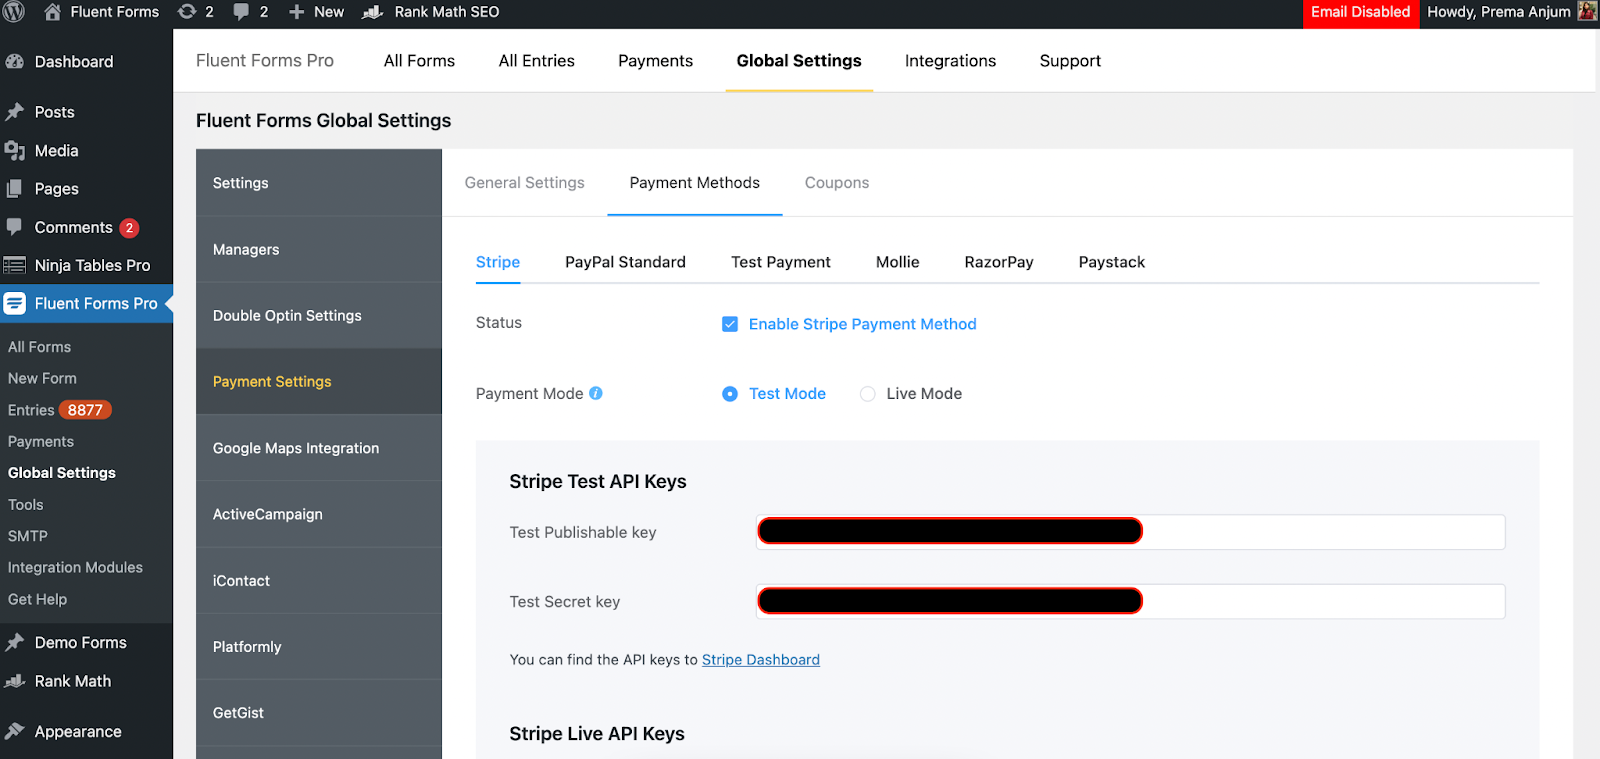1600x759 pixels.
Task: Switch to the Coupons tab
Action: (837, 183)
